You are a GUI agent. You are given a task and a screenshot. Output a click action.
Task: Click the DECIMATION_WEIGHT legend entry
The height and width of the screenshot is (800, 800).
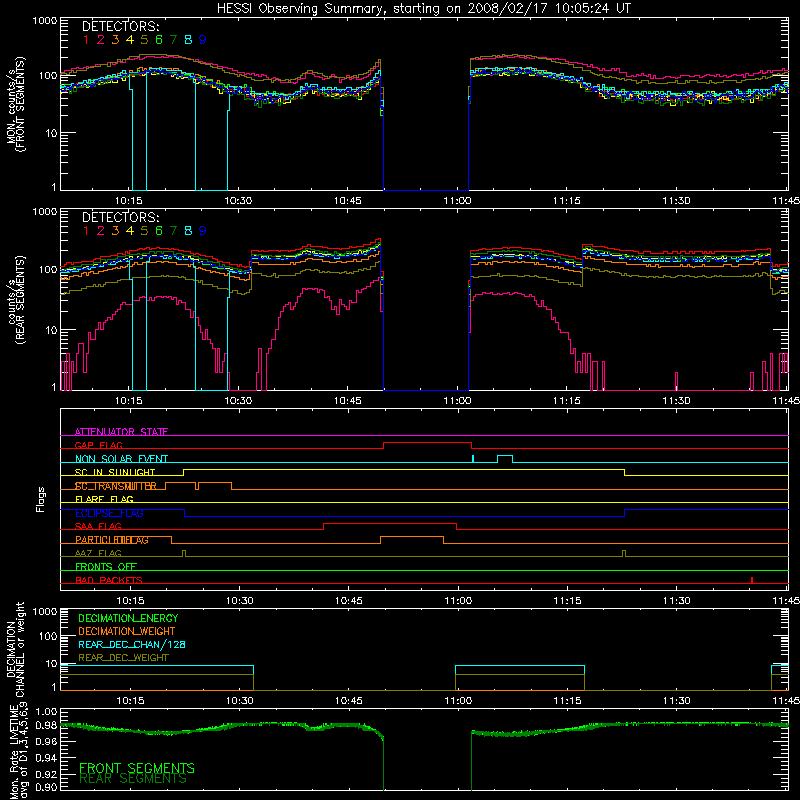coord(127,631)
